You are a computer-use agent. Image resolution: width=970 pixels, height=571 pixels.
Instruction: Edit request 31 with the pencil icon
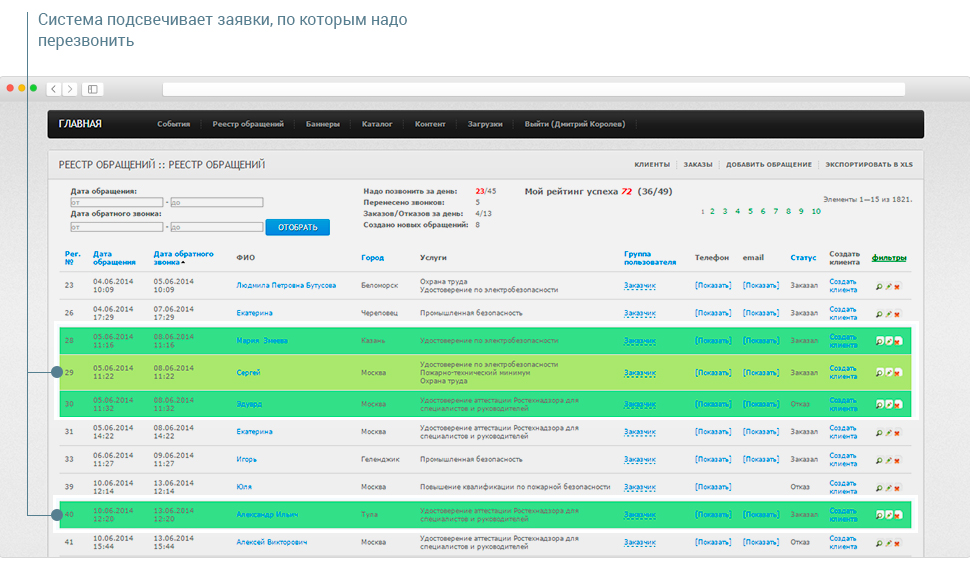pos(888,433)
